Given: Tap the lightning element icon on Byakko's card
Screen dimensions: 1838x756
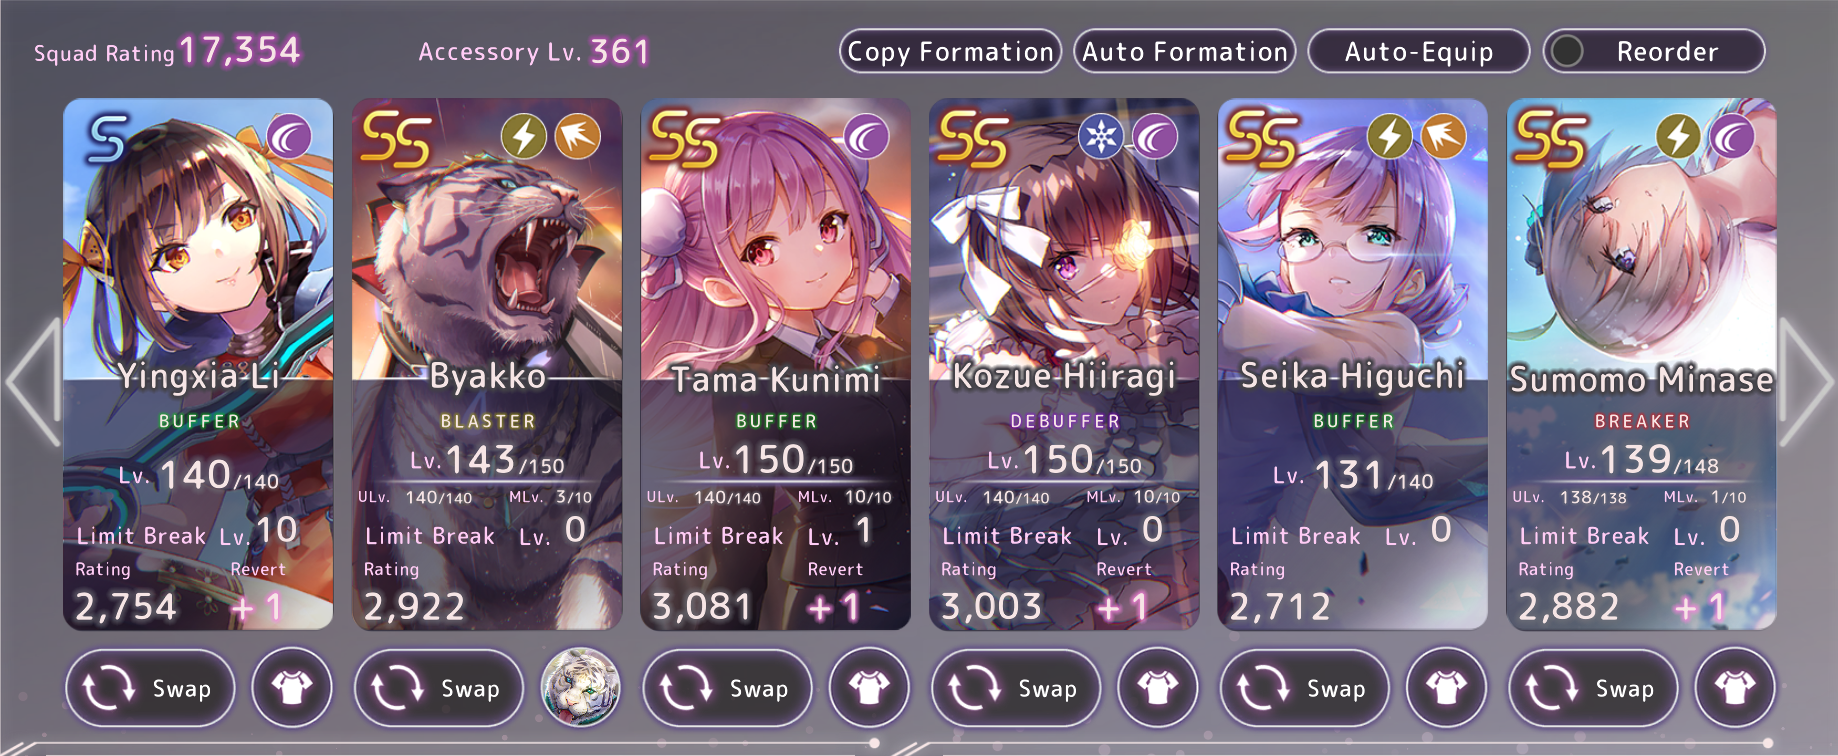Looking at the screenshot, I should [524, 137].
